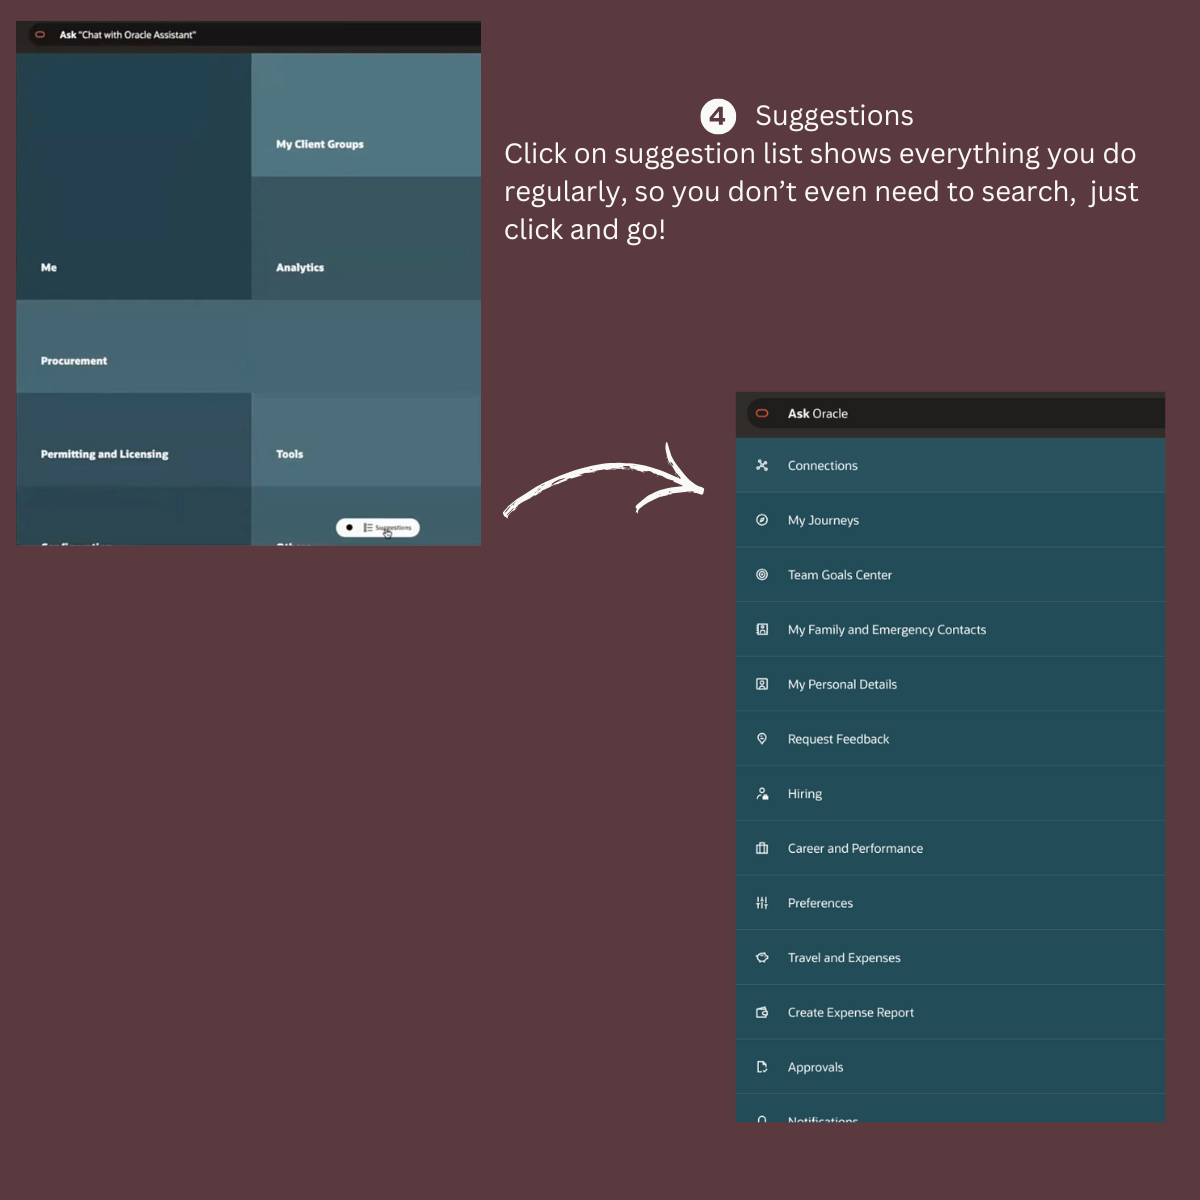Viewport: 1200px width, 1200px height.
Task: Open My Family and Emergency Contacts
Action: tap(886, 630)
